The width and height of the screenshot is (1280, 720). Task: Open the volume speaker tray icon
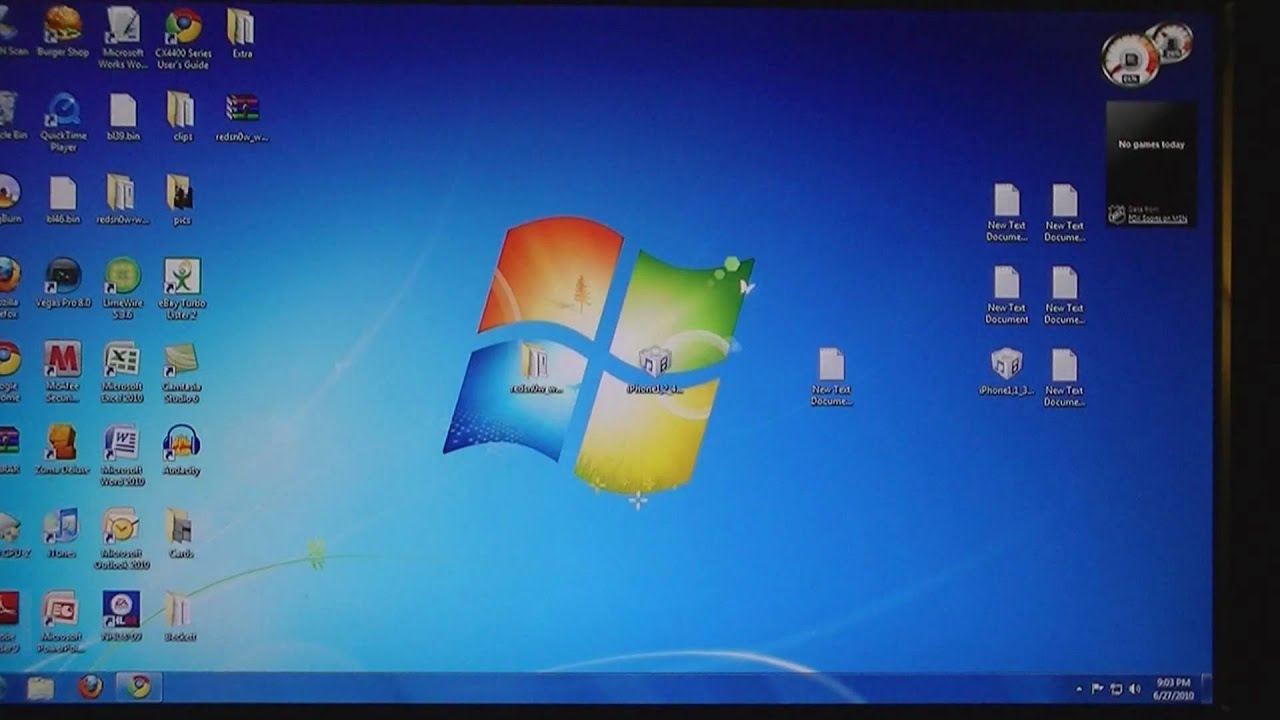pos(1134,689)
